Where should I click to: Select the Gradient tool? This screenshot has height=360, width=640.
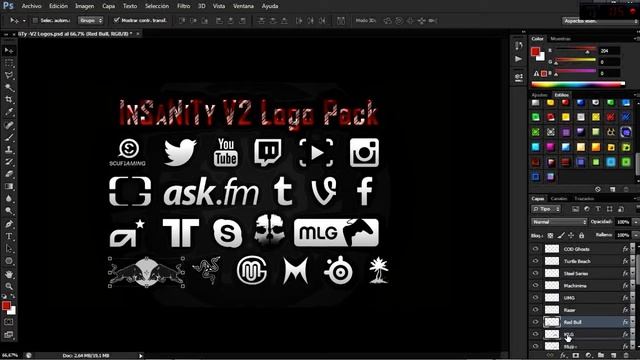[9, 186]
